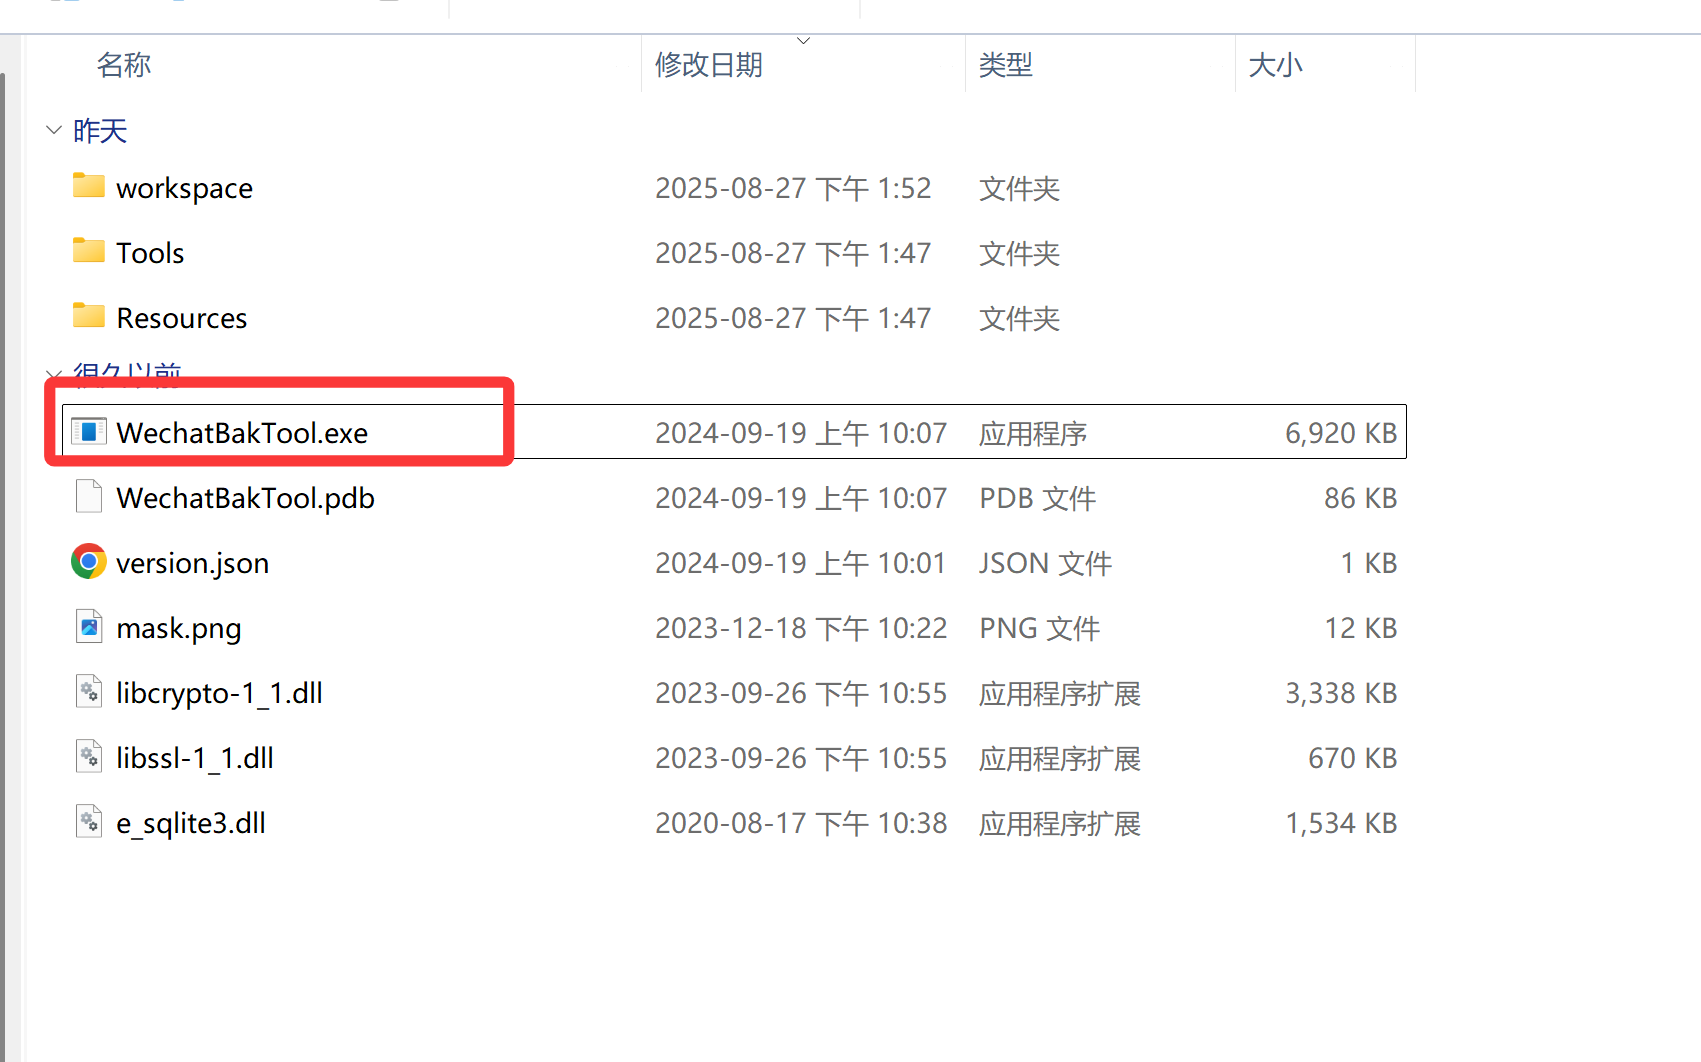1701x1062 pixels.
Task: Click the e_sqlite3.dll file icon
Action: (x=89, y=822)
